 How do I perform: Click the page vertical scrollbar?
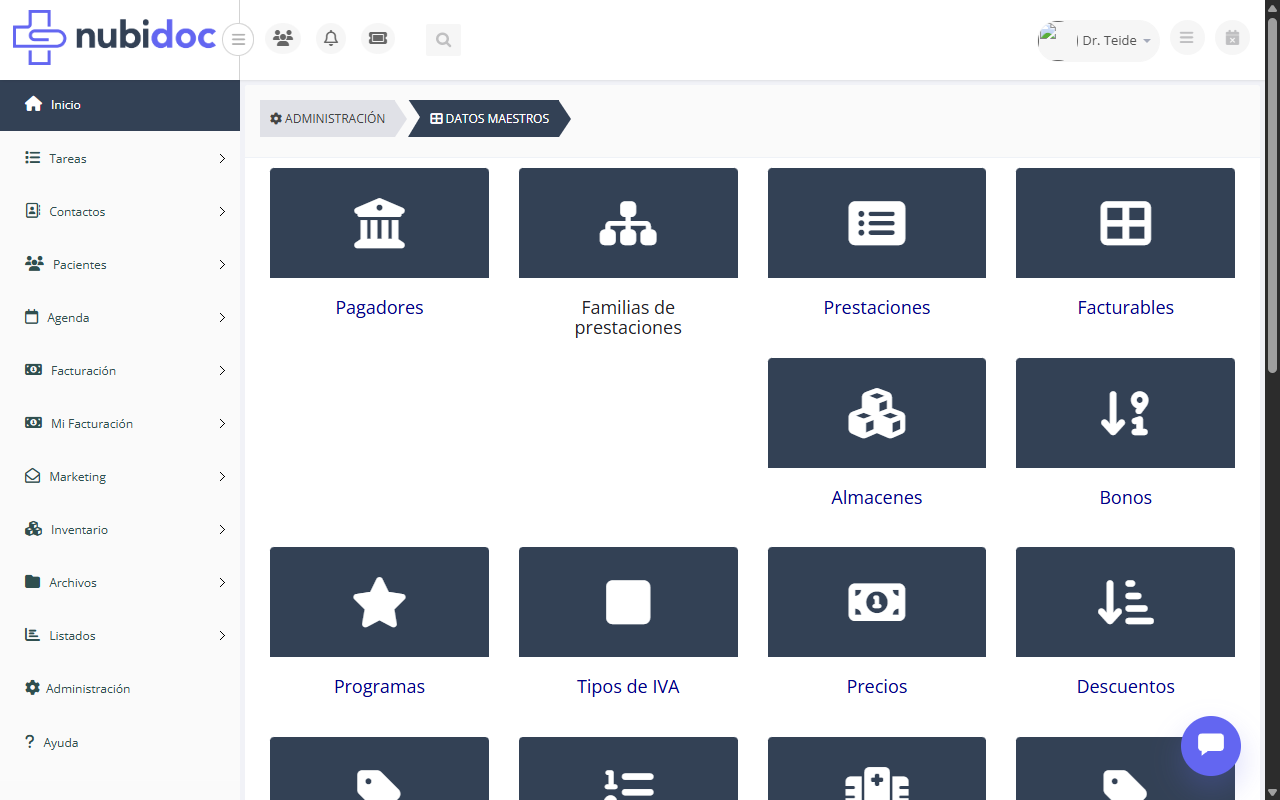1272,195
